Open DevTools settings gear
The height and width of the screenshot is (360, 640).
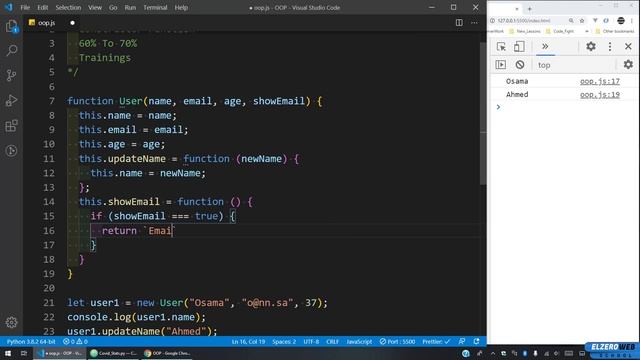pyautogui.click(x=591, y=47)
